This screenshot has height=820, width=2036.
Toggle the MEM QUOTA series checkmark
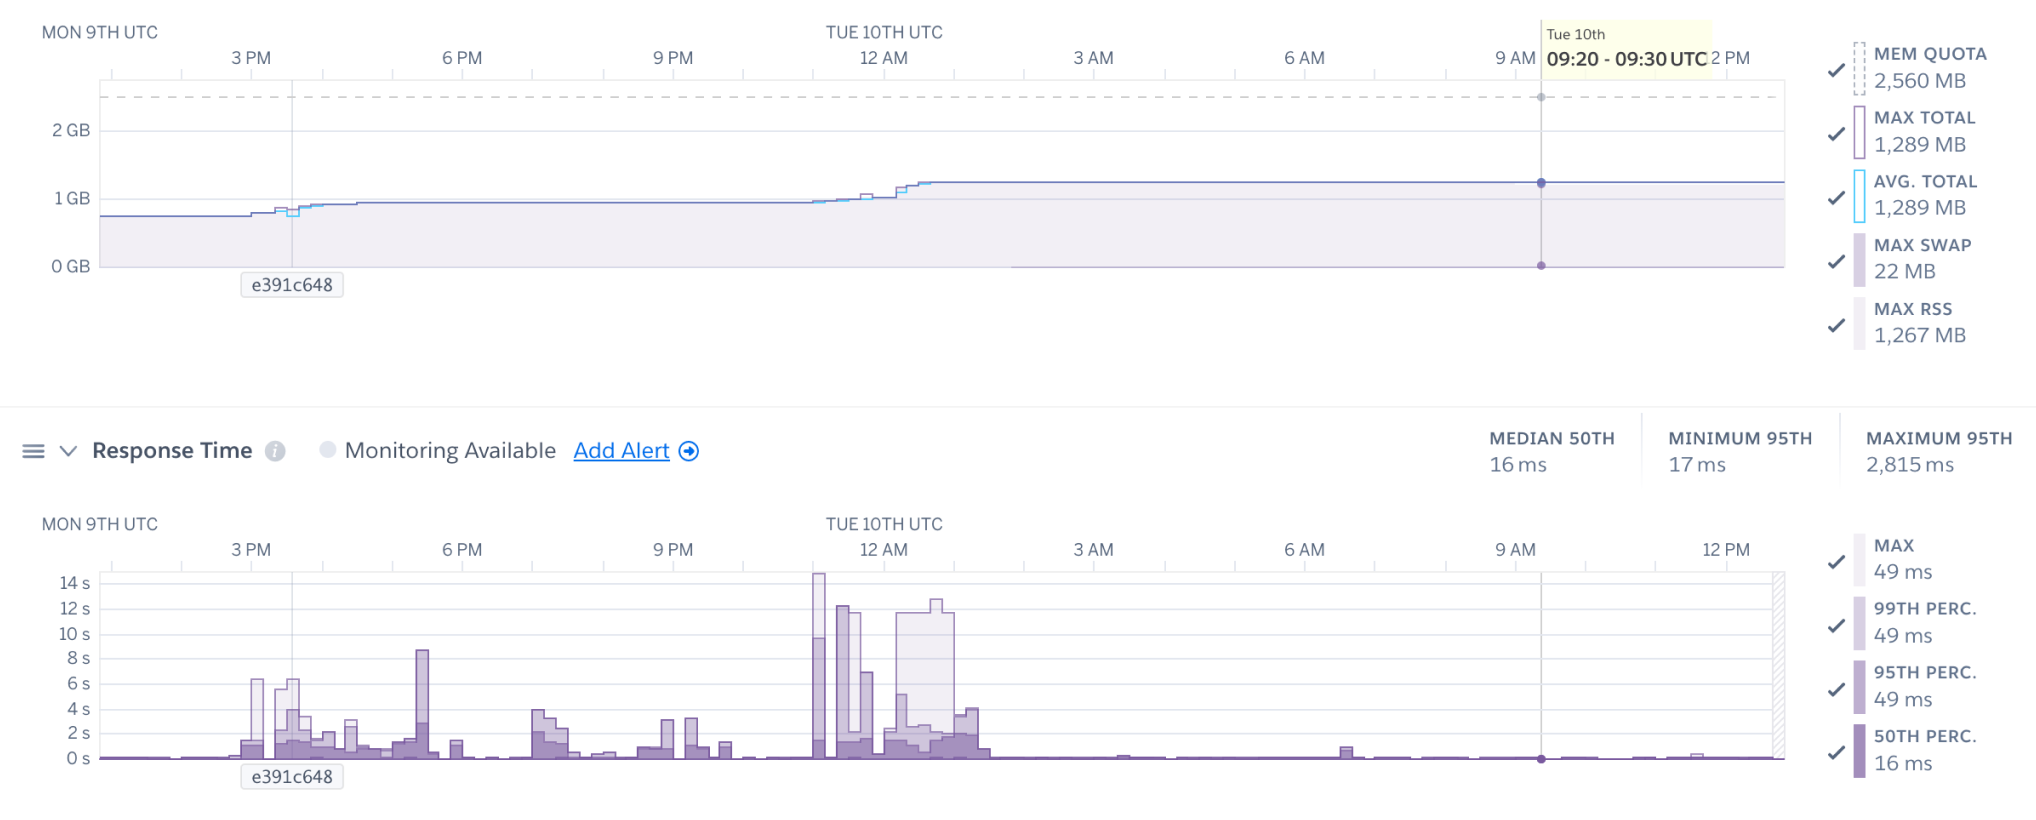(x=1836, y=70)
